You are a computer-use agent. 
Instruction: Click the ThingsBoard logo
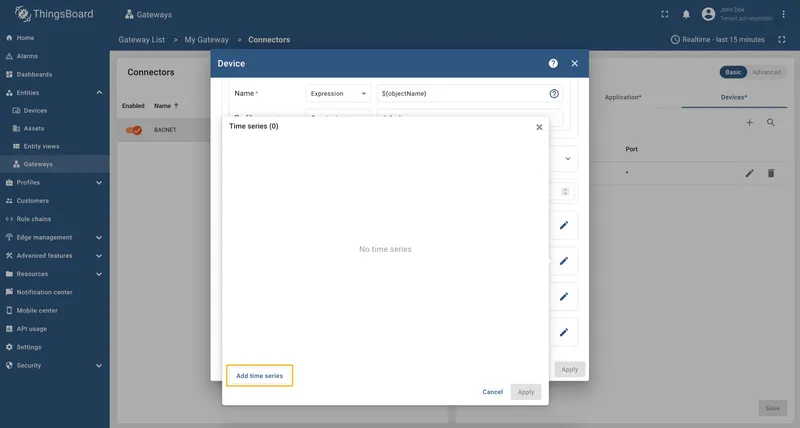pyautogui.click(x=54, y=14)
